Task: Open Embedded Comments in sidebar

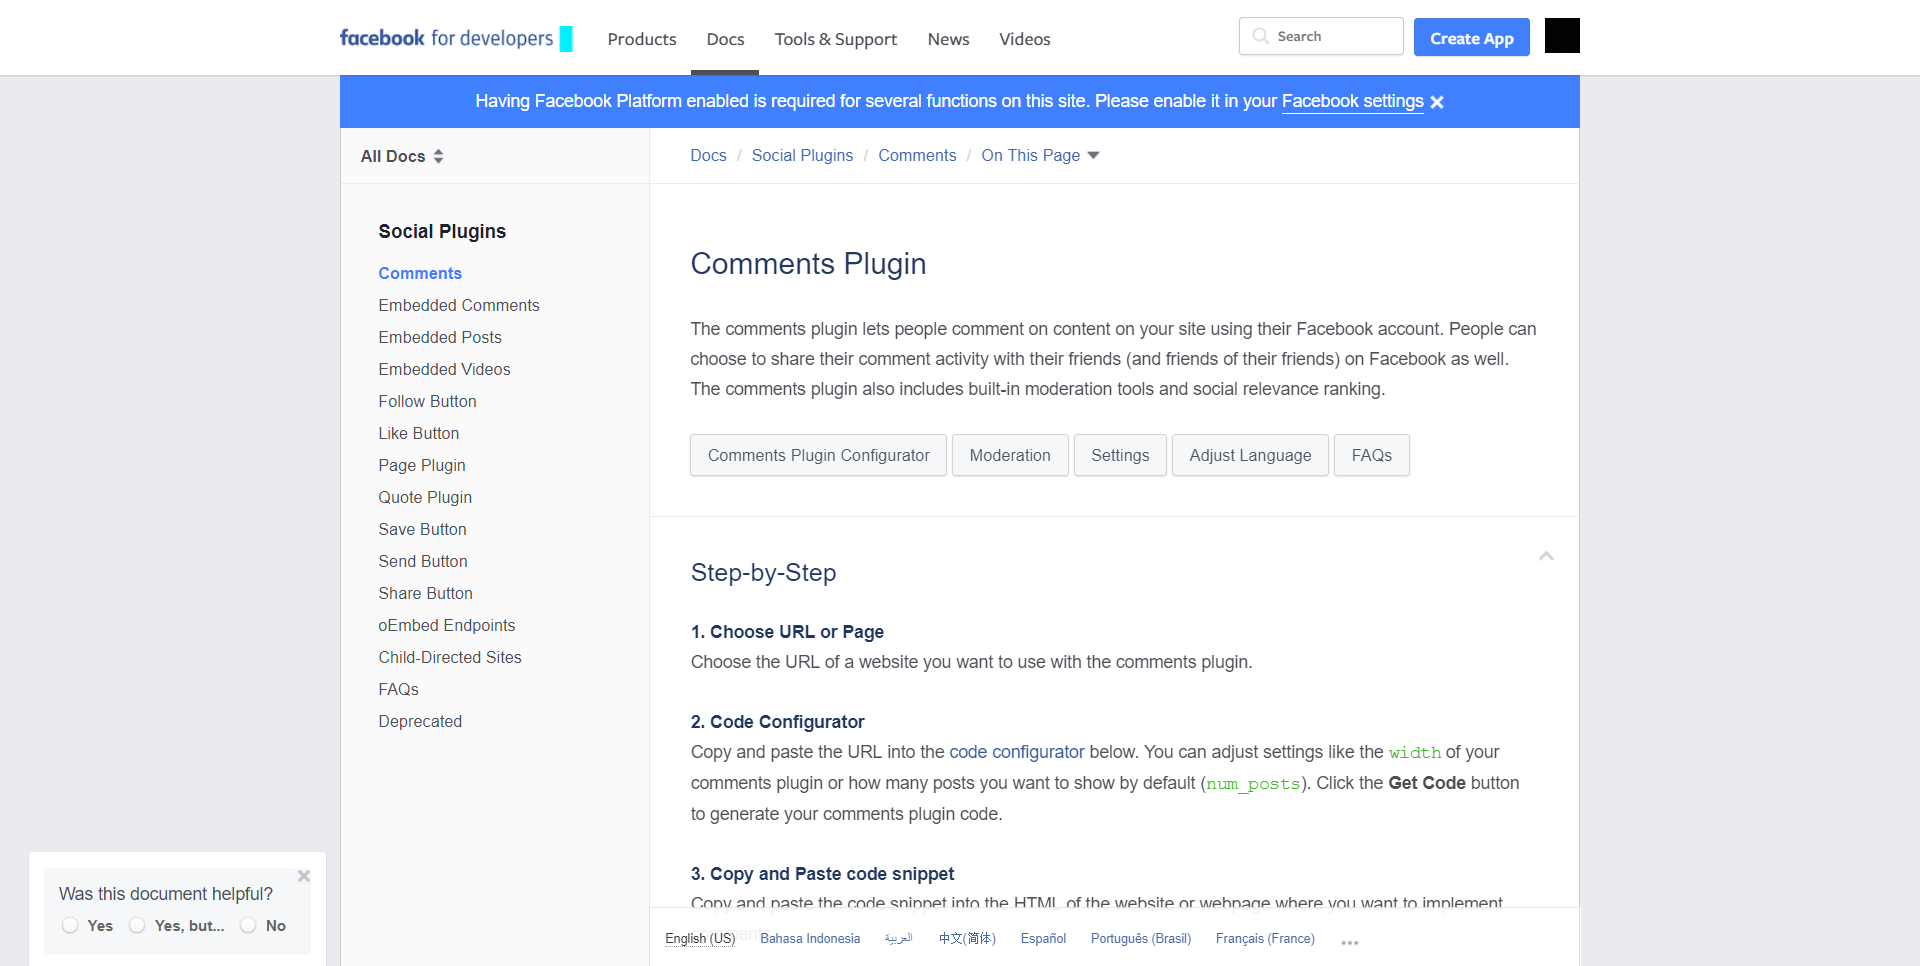Action: pyautogui.click(x=459, y=305)
